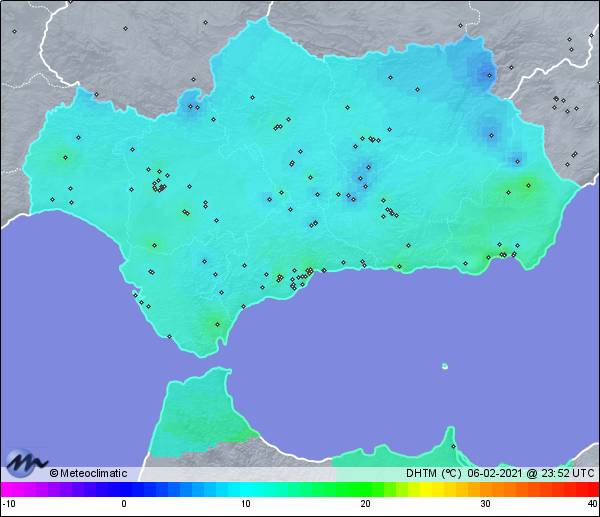Select the station marker in the green southern tip spot
600x517 pixels.
tap(217, 325)
